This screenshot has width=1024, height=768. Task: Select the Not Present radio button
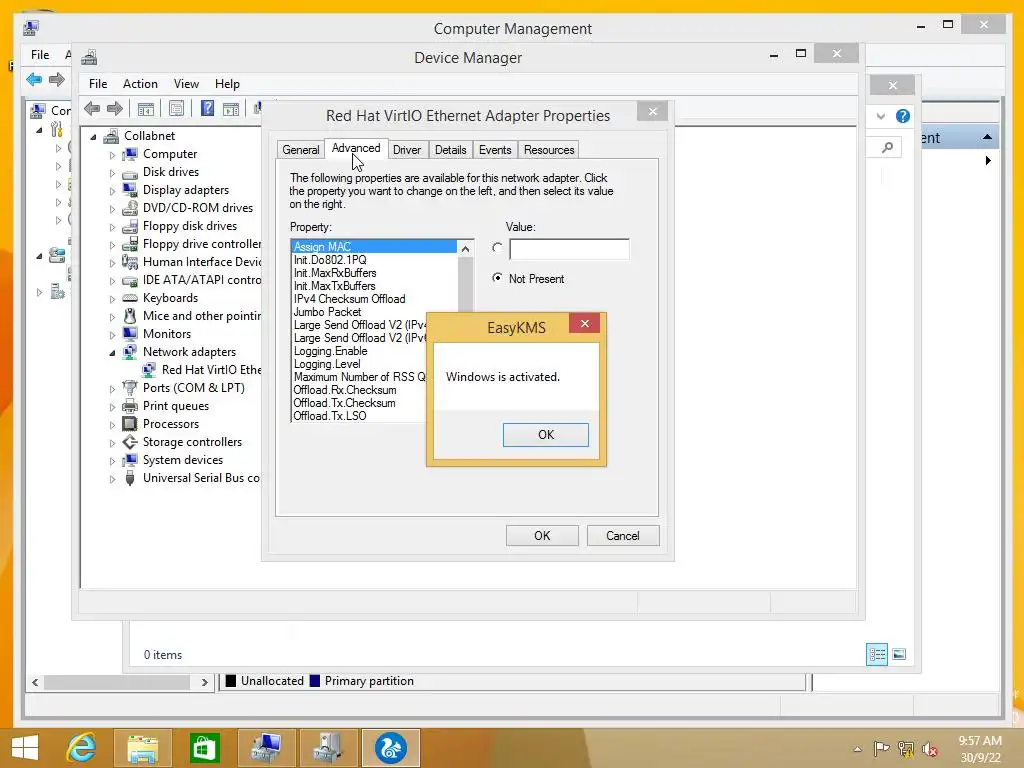(498, 278)
